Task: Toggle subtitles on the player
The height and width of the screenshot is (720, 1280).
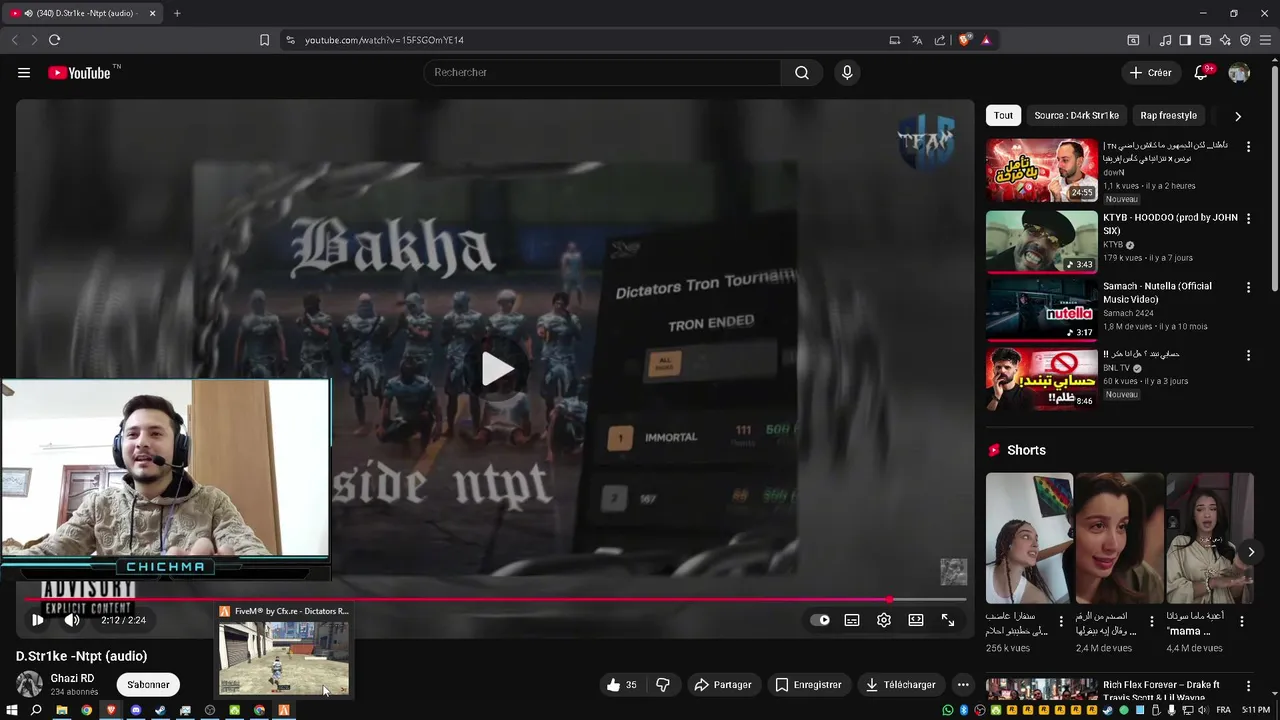Action: 852,620
